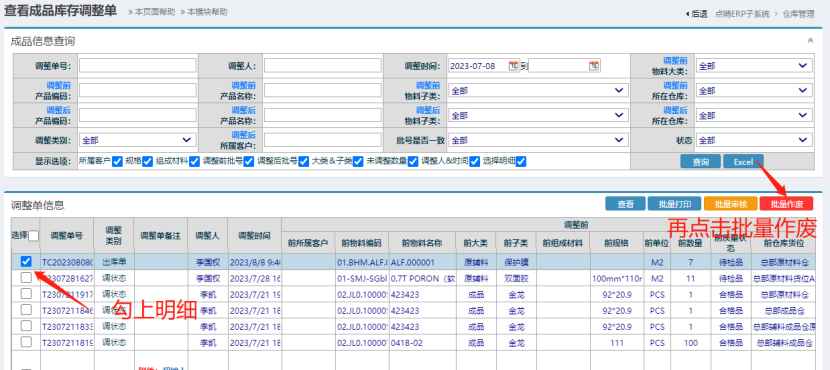Click the 后退 back arrow
Screen dimensions: 830x370
[x=697, y=14]
